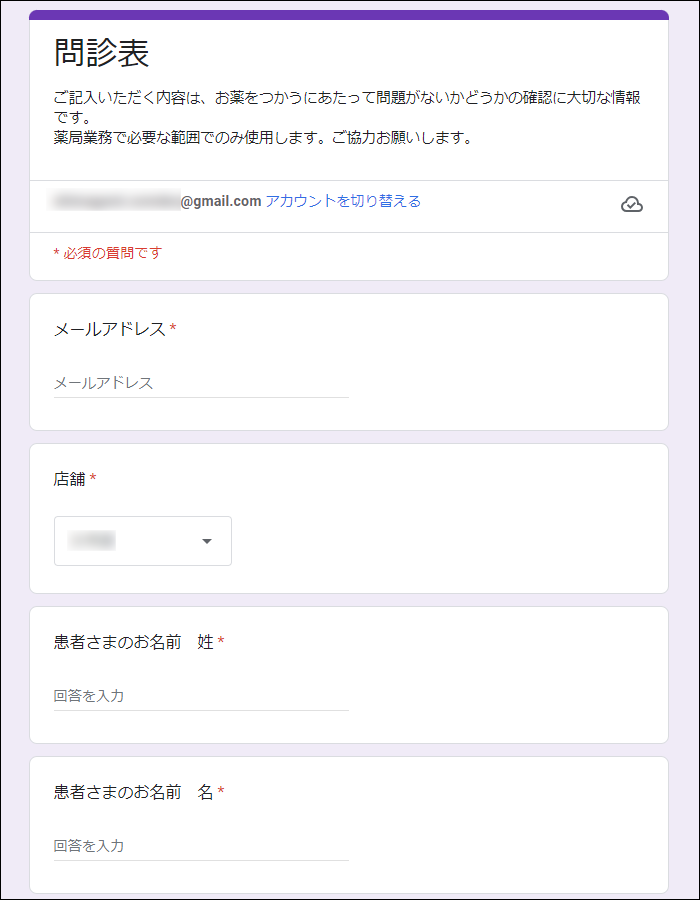The image size is (700, 900).
Task: Click the cloud draft-saved icon
Action: (631, 205)
